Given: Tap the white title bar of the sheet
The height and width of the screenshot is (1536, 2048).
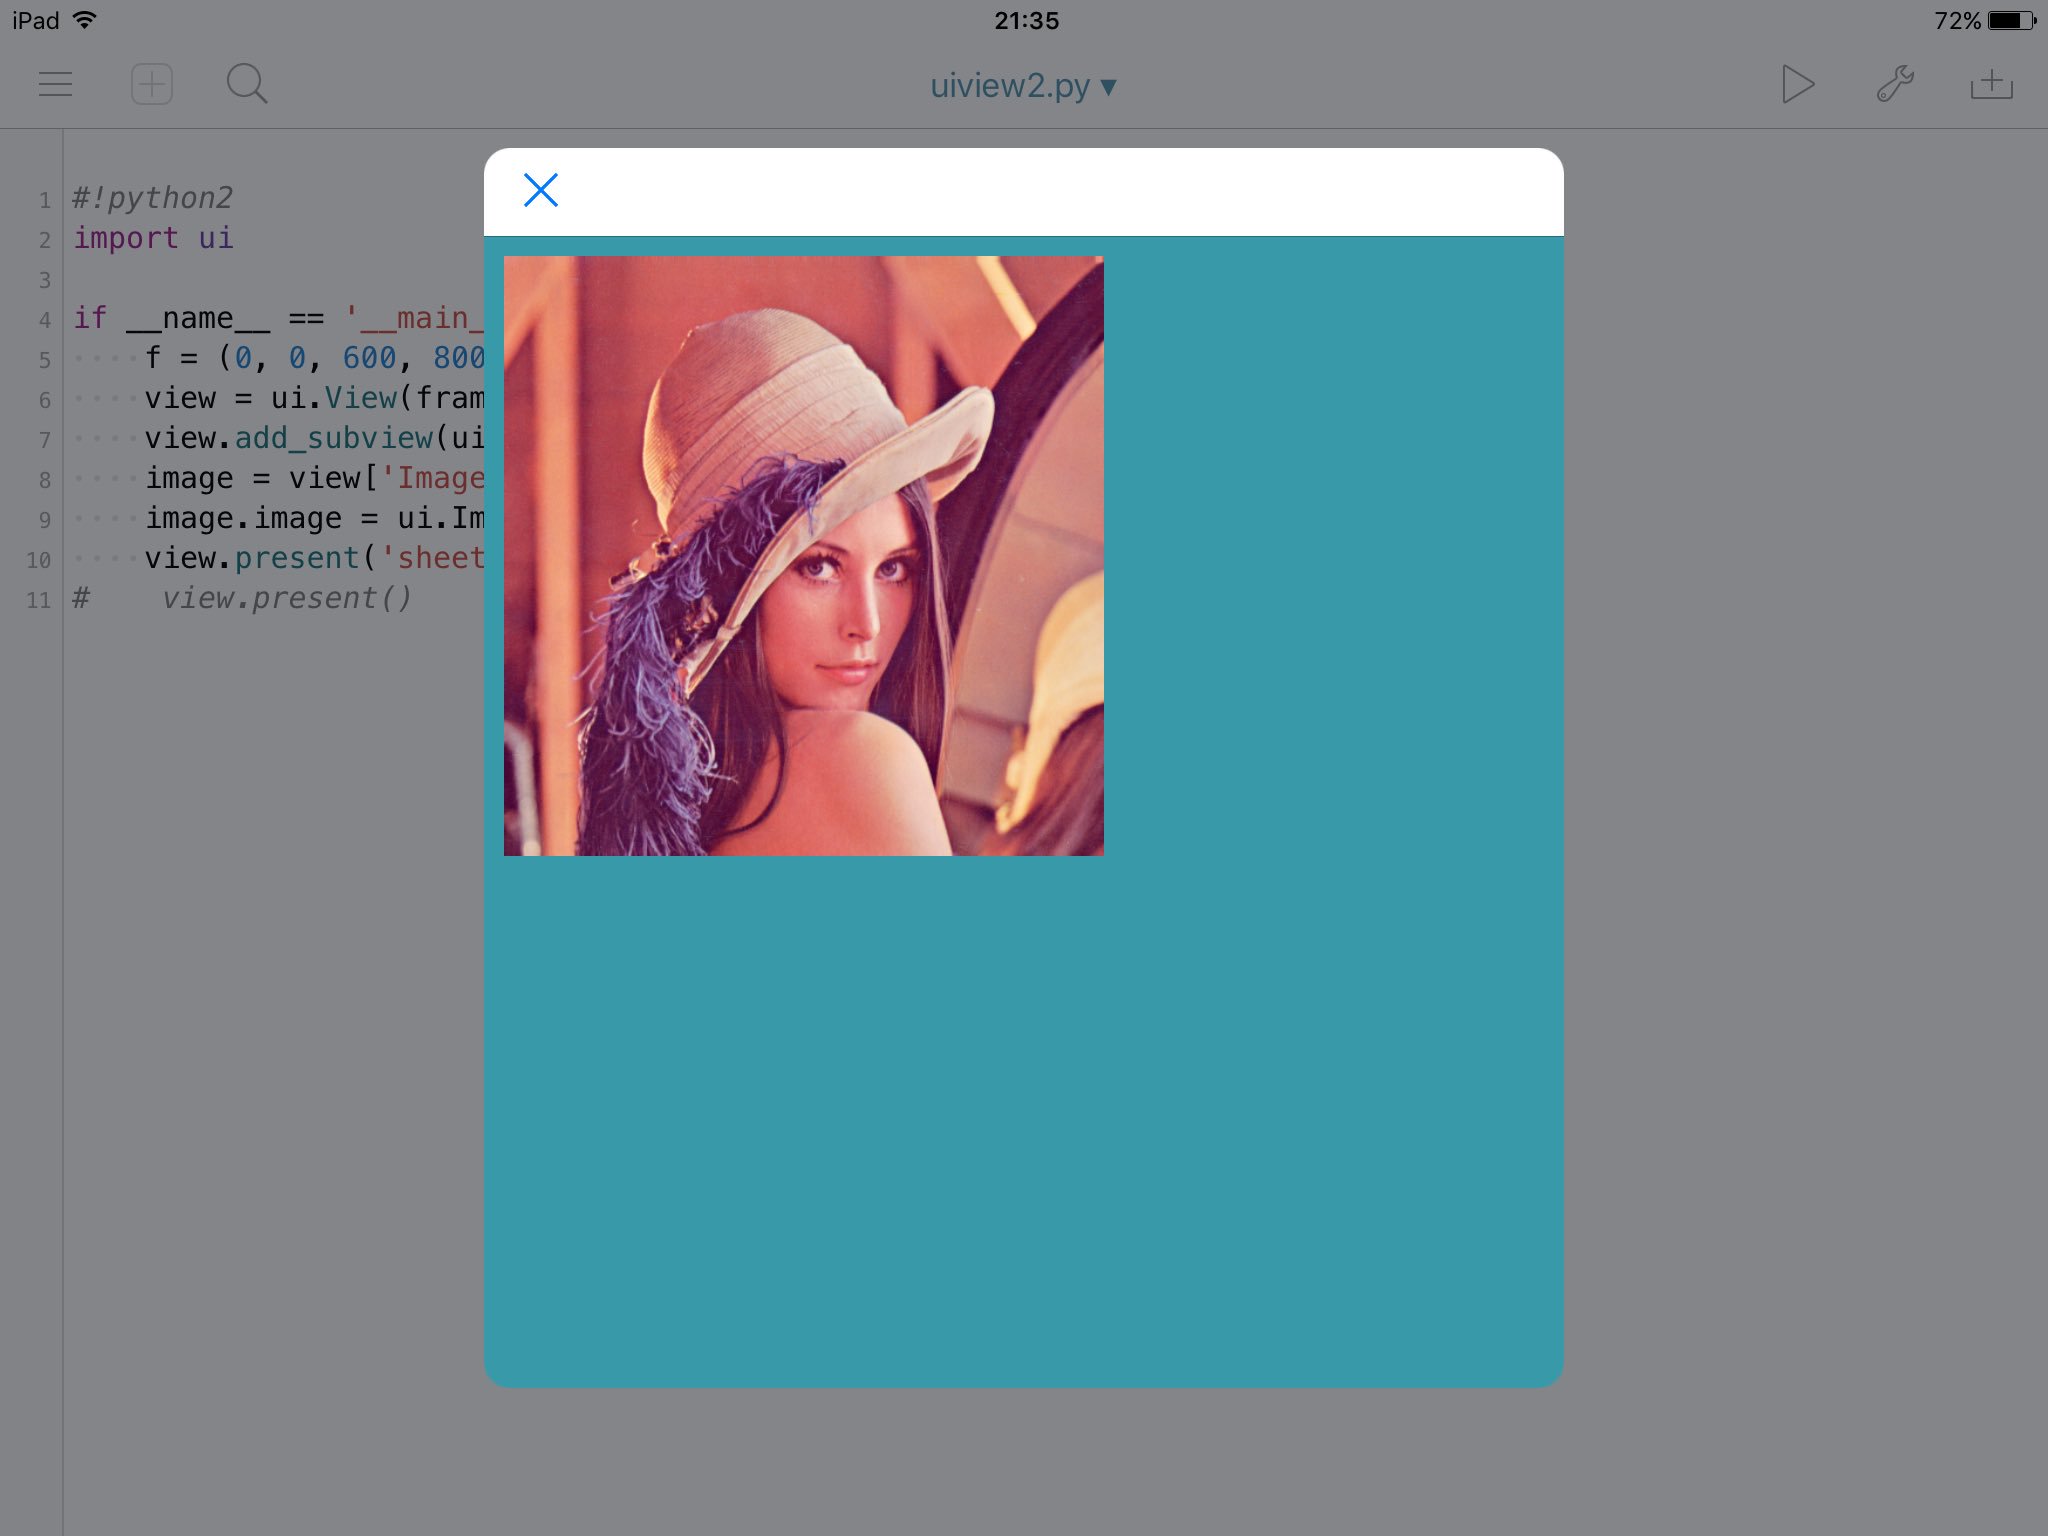Looking at the screenshot, I should tap(1050, 192).
